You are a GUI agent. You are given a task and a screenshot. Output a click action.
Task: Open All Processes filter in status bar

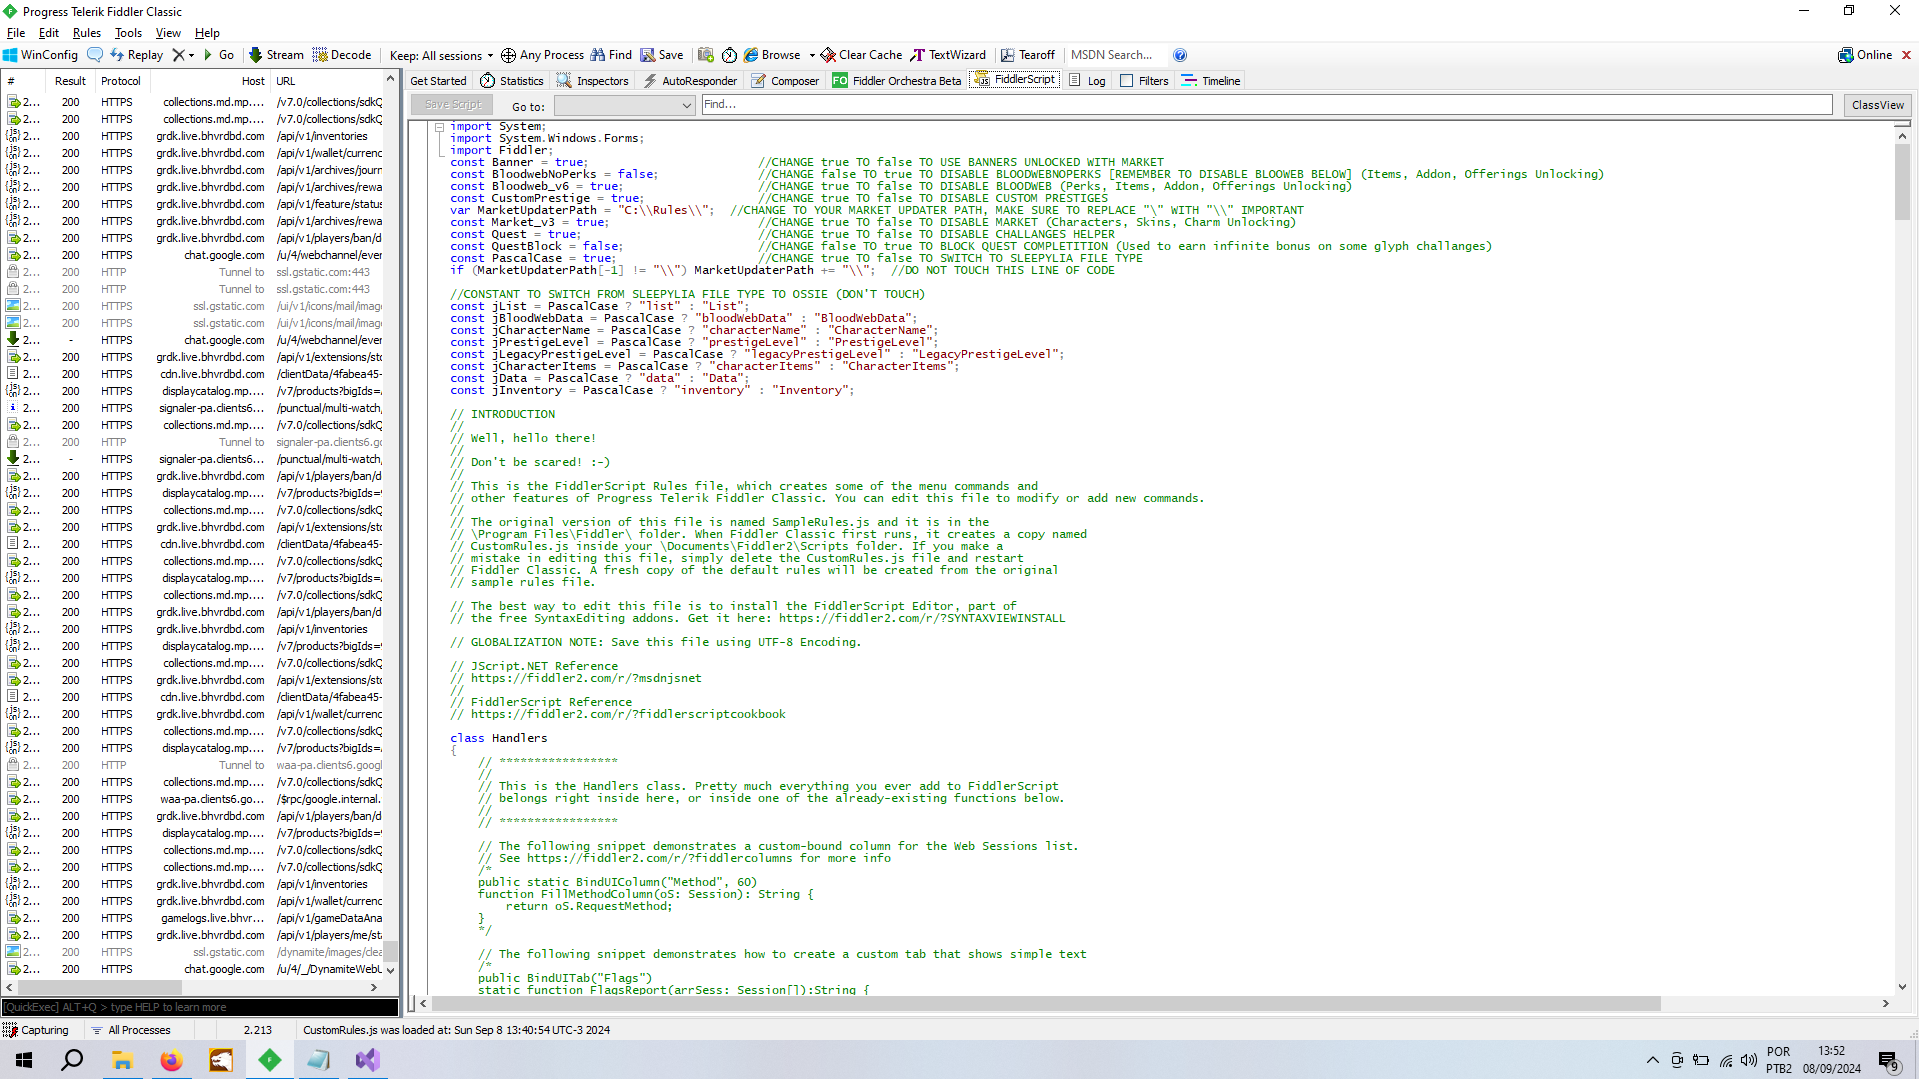(x=131, y=1030)
